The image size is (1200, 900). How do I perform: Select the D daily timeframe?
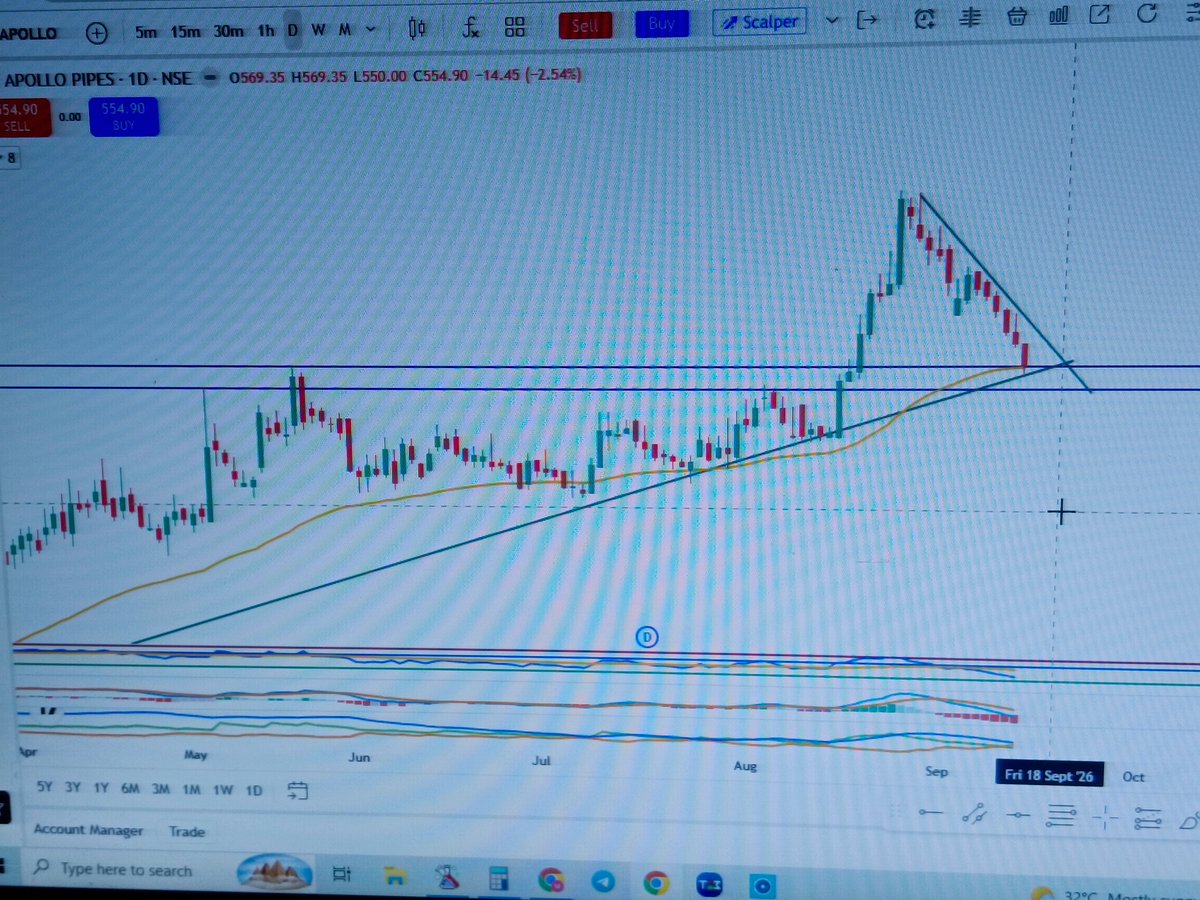[292, 30]
